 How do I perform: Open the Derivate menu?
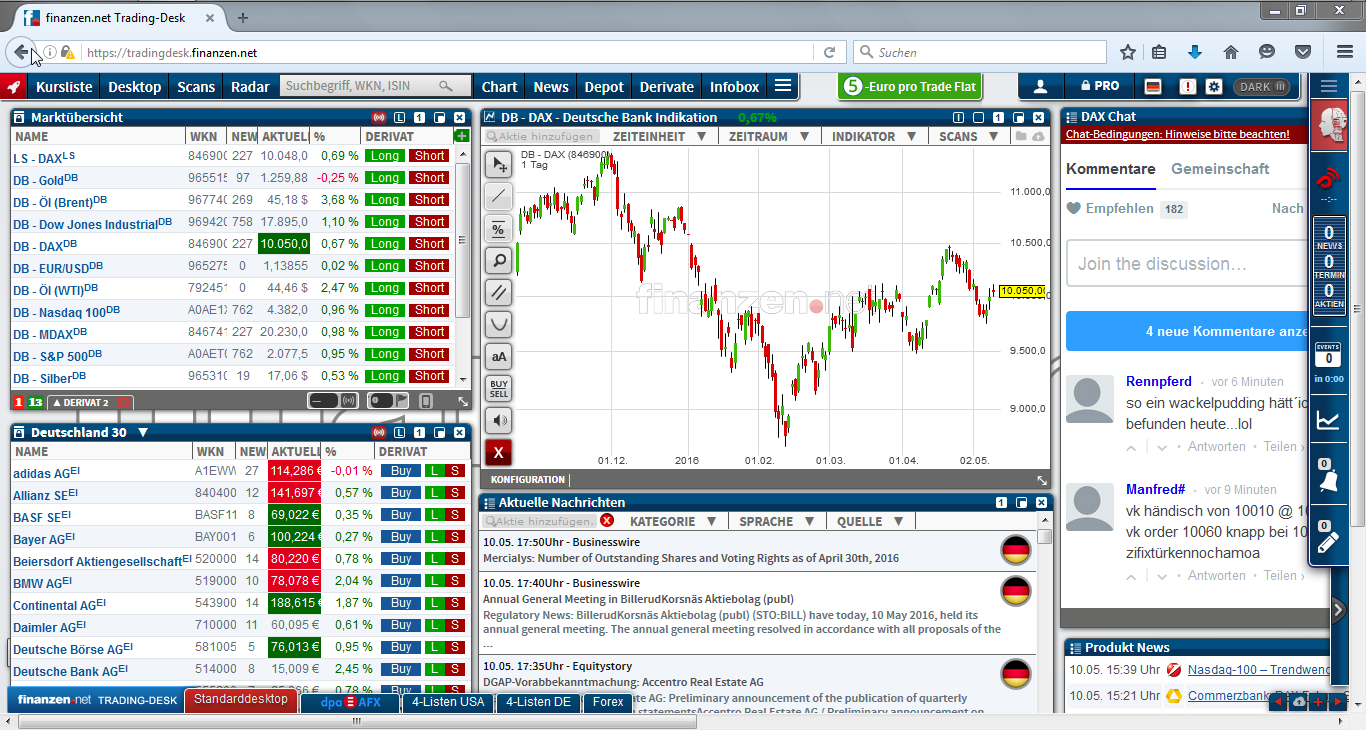pos(667,87)
